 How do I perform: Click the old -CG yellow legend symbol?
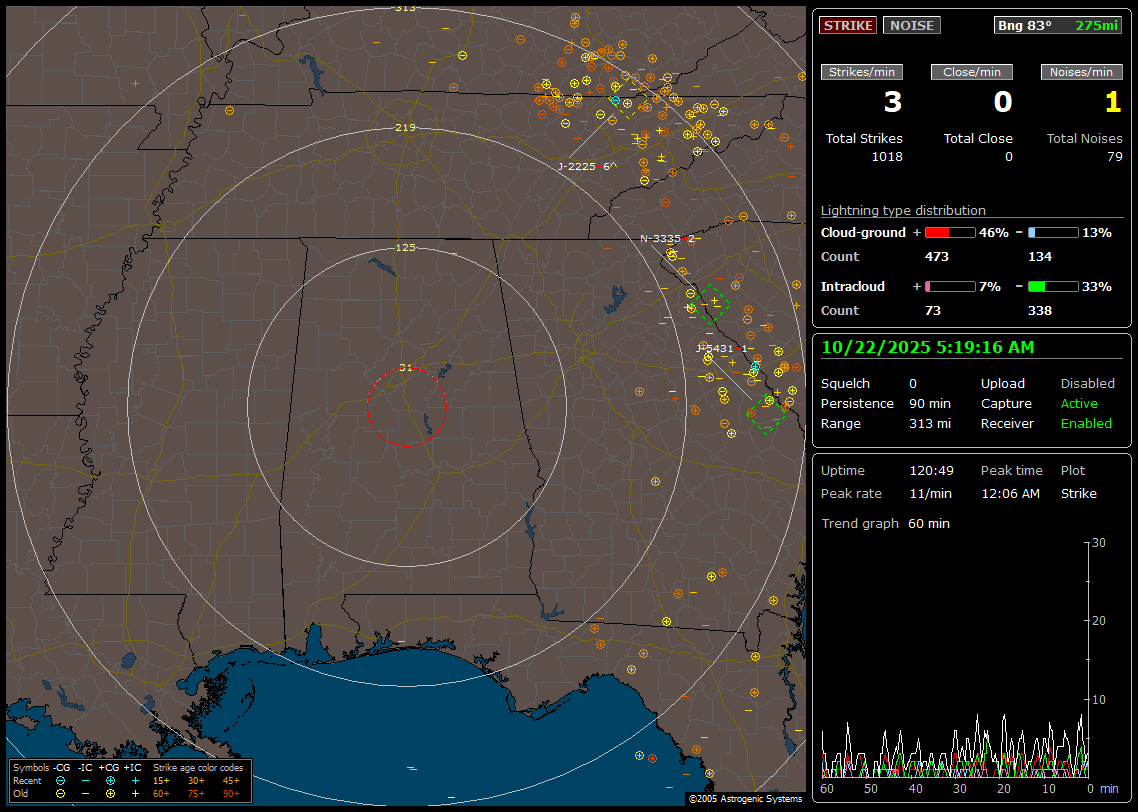coord(60,793)
